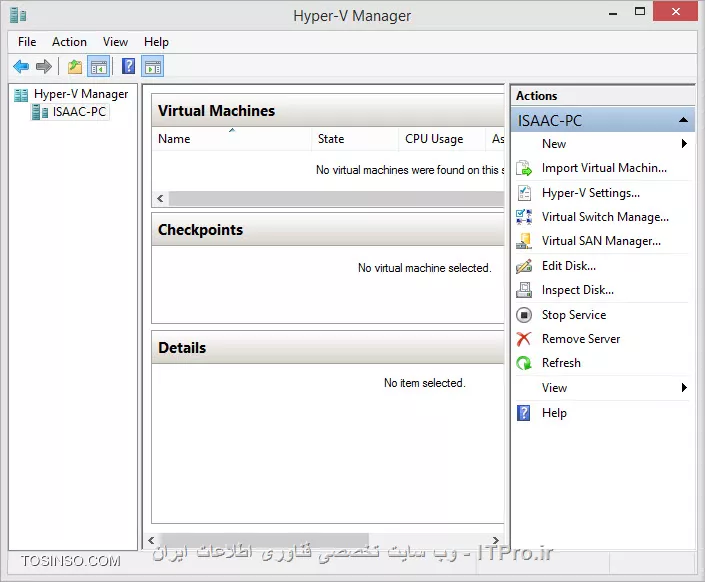
Task: Click the Help icon in Actions pane
Action: pos(524,413)
